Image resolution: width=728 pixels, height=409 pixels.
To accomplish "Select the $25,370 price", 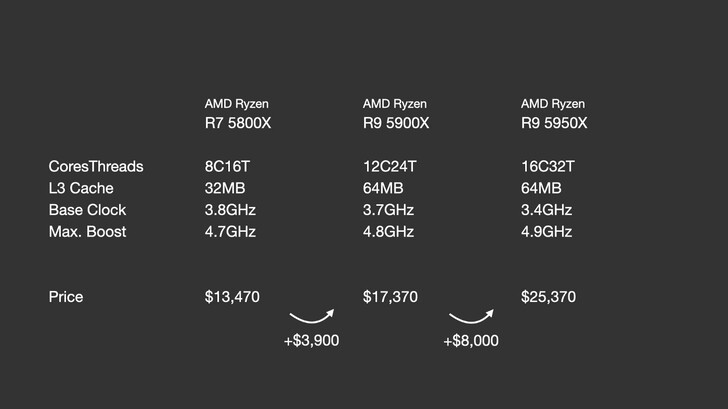I will (549, 297).
